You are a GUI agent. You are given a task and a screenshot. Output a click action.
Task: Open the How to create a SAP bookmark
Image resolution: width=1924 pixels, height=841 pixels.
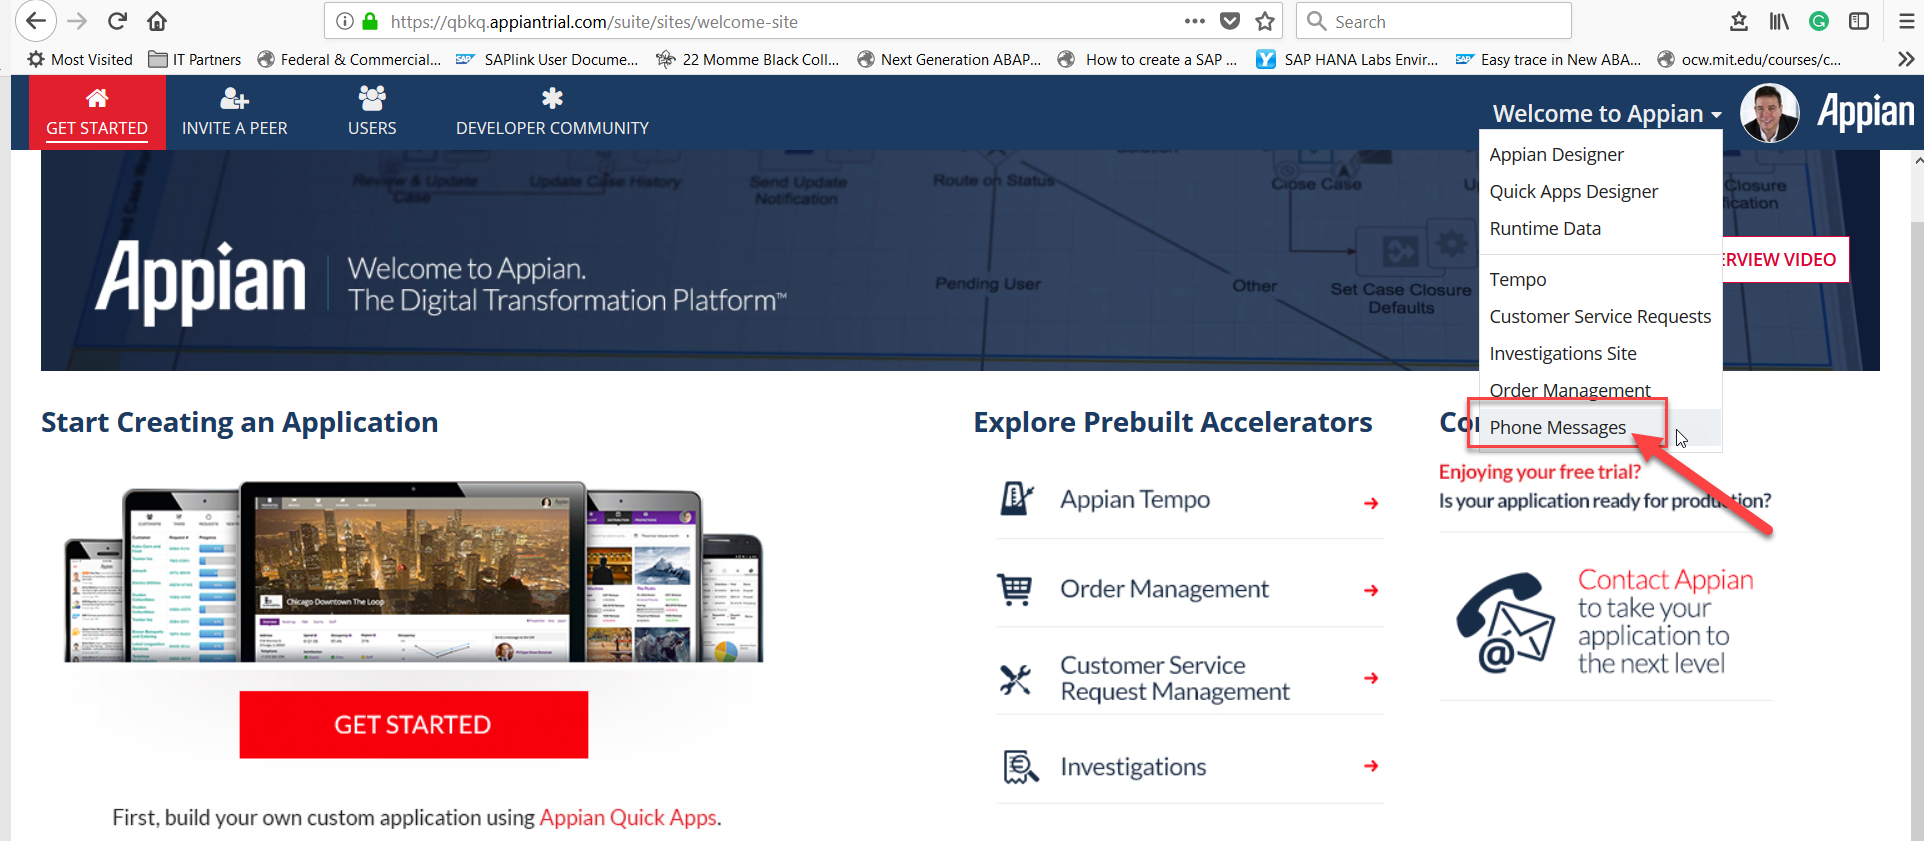pyautogui.click(x=1148, y=59)
